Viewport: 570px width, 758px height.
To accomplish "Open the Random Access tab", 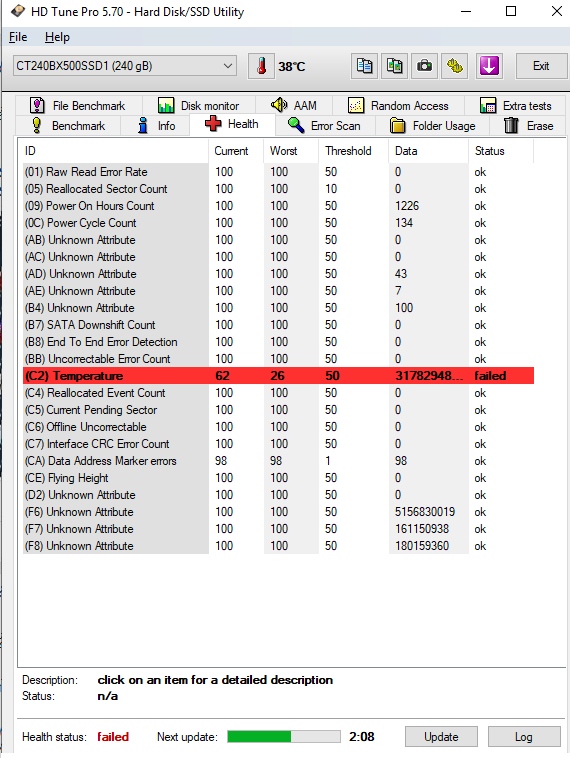I will 398,105.
